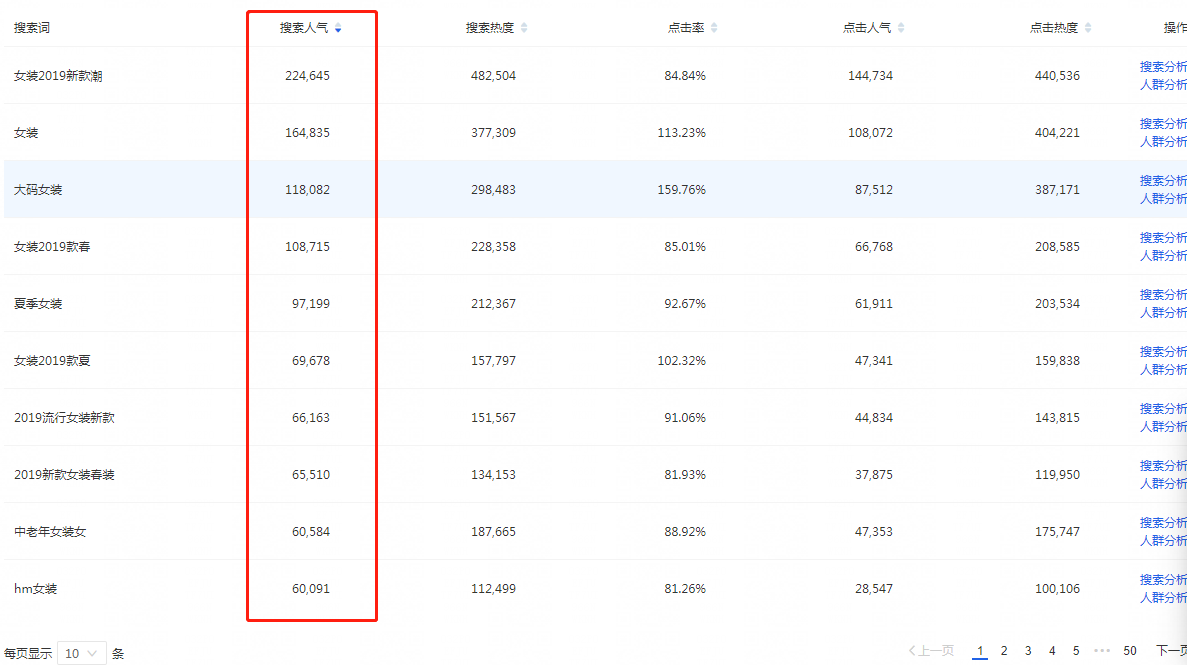This screenshot has height=665, width=1187.
Task: Click search popularity value 164,835
Action: coord(307,133)
